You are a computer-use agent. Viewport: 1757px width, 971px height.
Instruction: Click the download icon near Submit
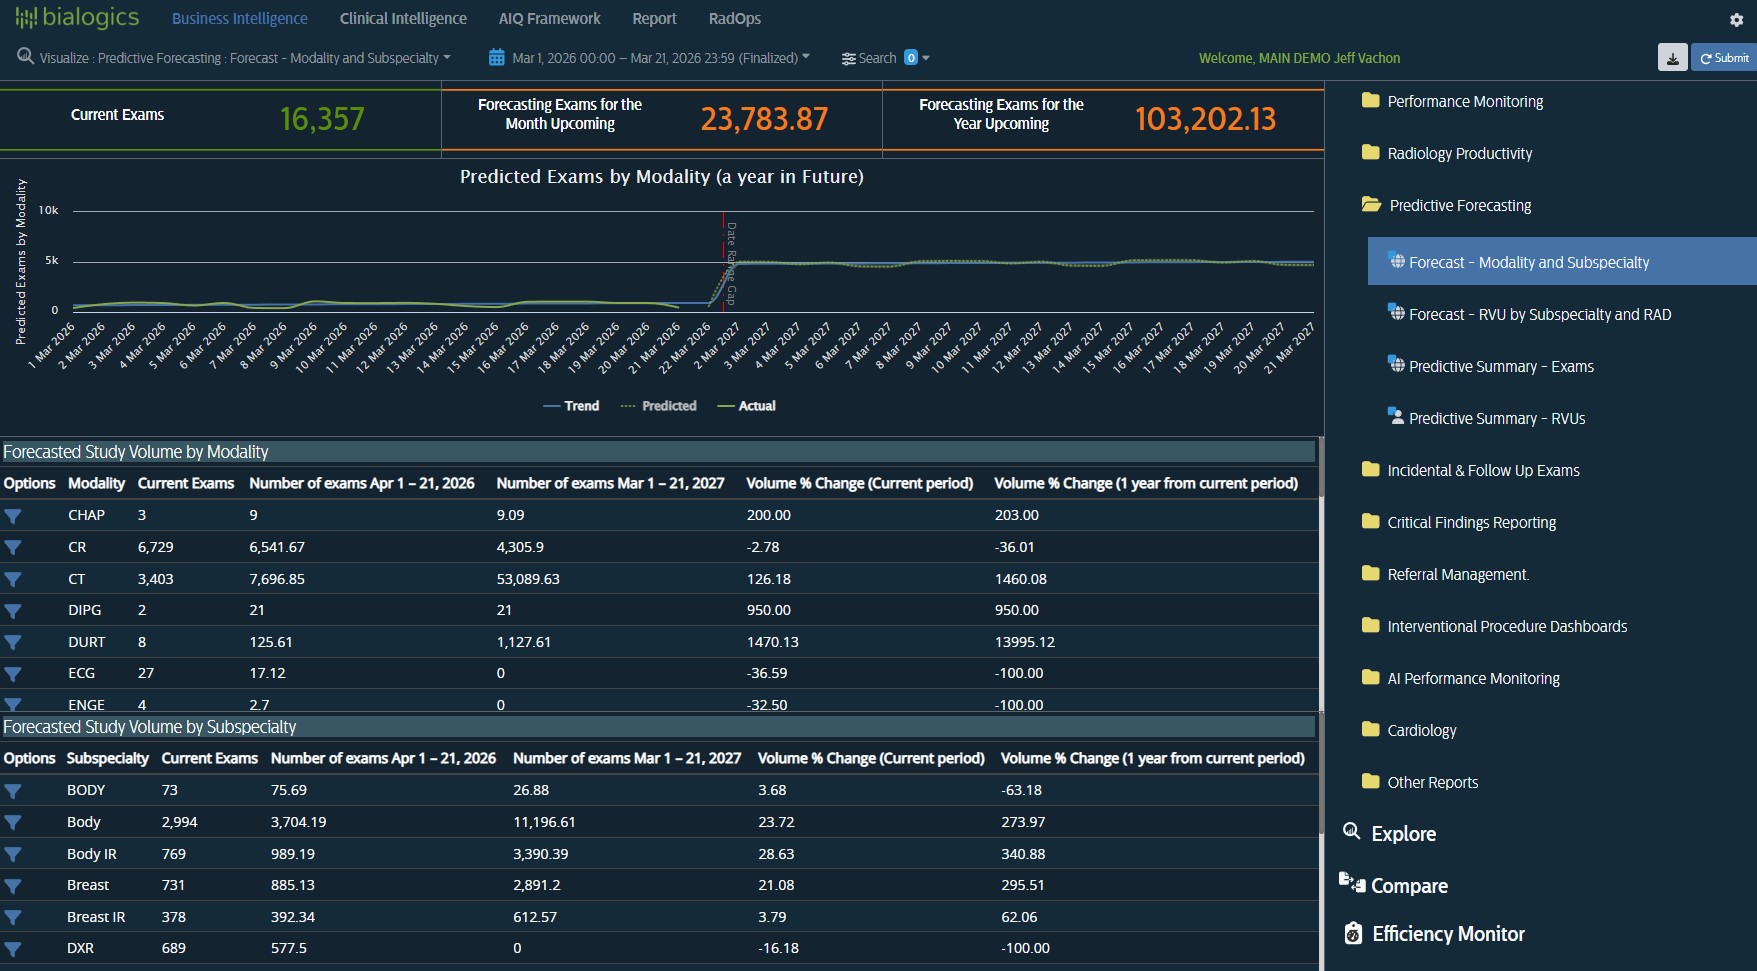(x=1671, y=57)
